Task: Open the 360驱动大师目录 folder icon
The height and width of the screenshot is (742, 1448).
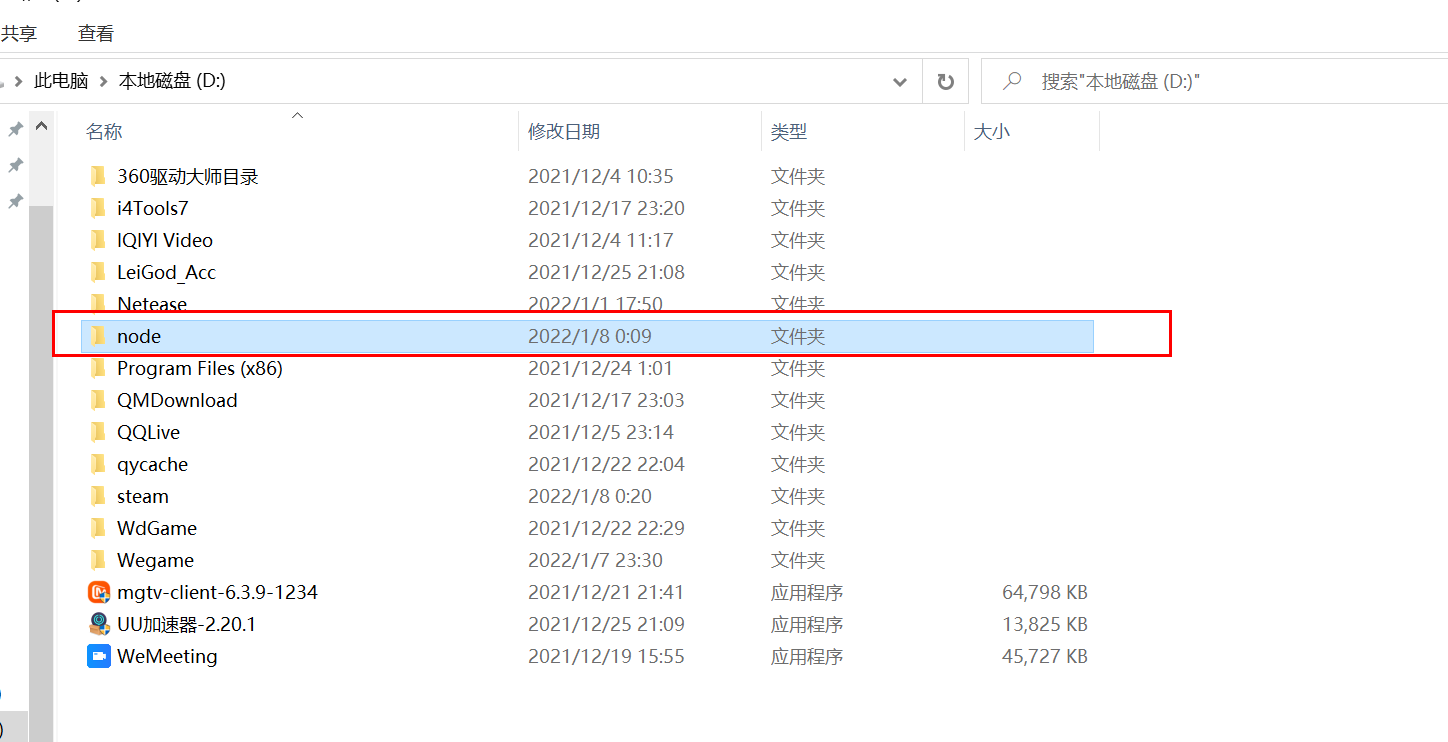Action: (98, 176)
